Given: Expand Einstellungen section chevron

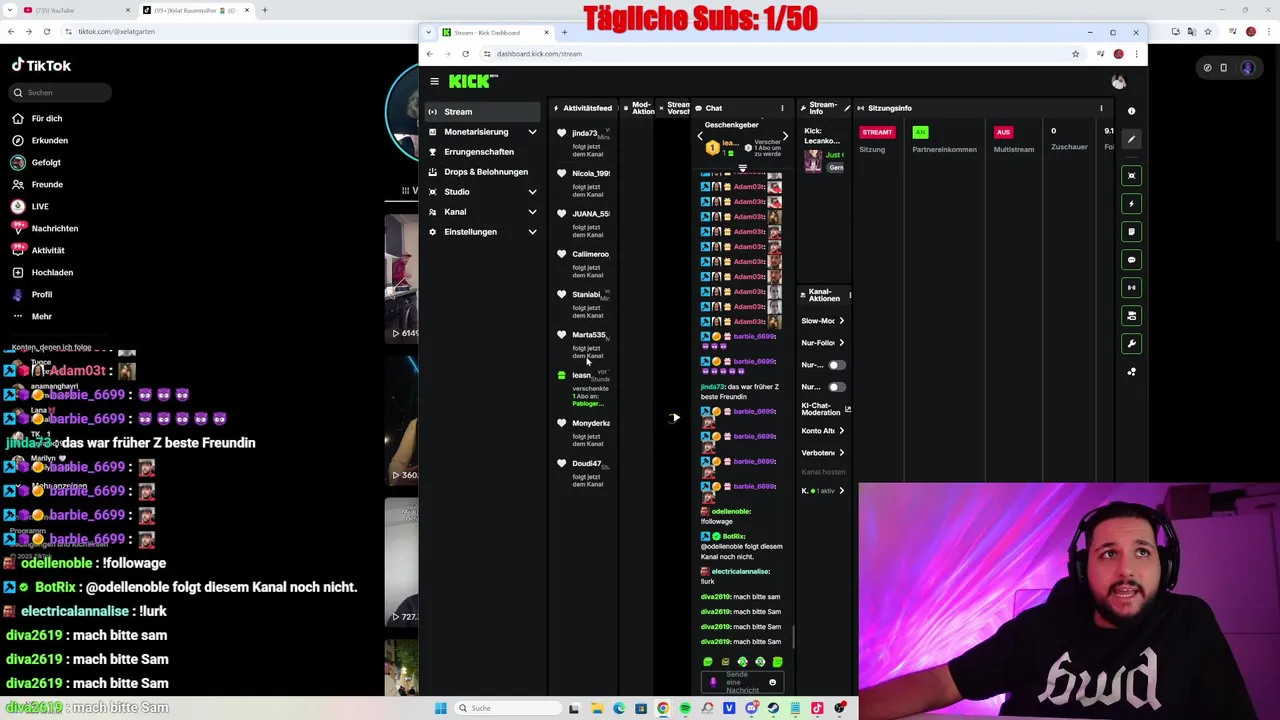Looking at the screenshot, I should pyautogui.click(x=532, y=232).
